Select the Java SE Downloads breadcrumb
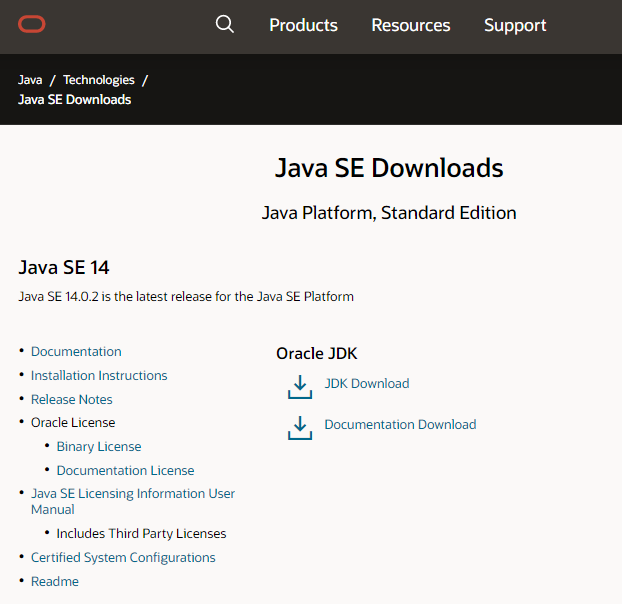This screenshot has width=622, height=604. [x=75, y=100]
